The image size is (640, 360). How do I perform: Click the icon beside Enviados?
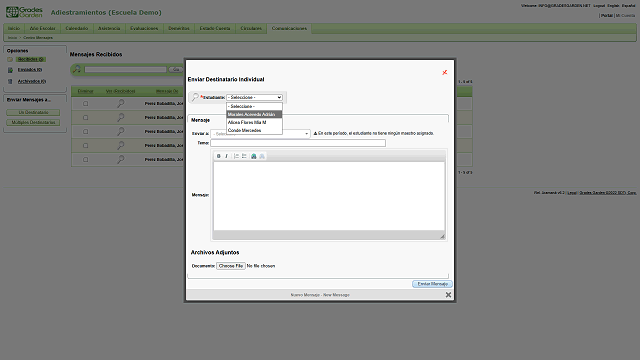click(10, 70)
